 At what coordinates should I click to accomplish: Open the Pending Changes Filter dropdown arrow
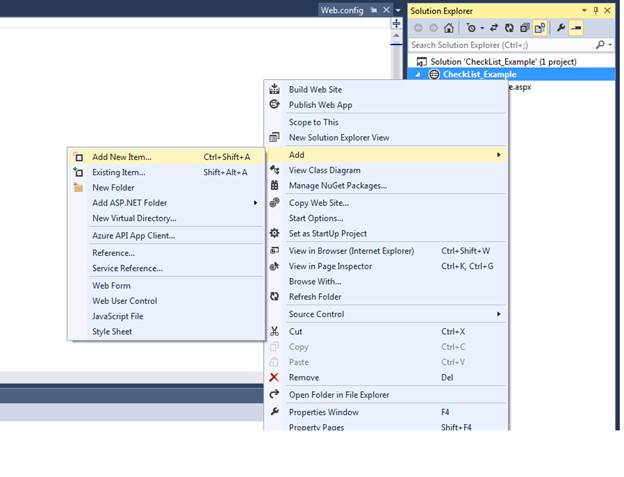coord(482,28)
